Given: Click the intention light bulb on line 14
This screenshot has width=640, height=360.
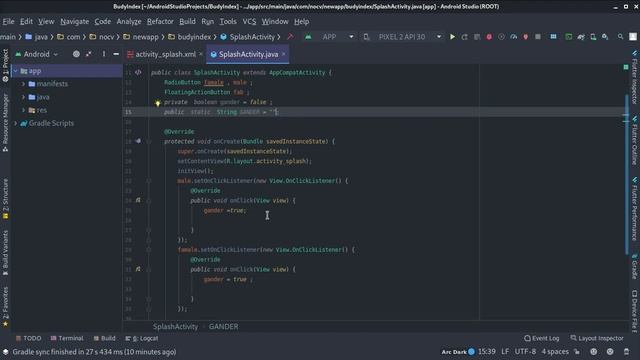Looking at the screenshot, I should pyautogui.click(x=158, y=103).
